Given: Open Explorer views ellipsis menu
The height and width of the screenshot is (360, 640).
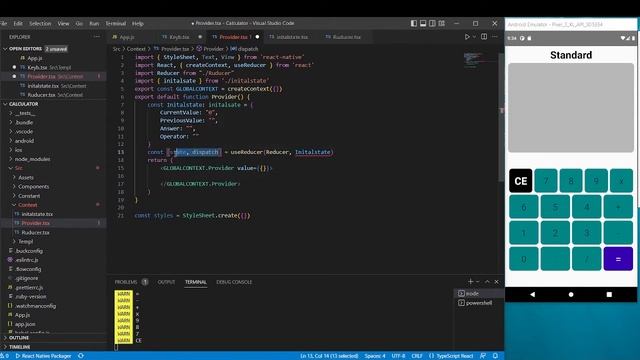Looking at the screenshot, I should pyautogui.click(x=97, y=37).
